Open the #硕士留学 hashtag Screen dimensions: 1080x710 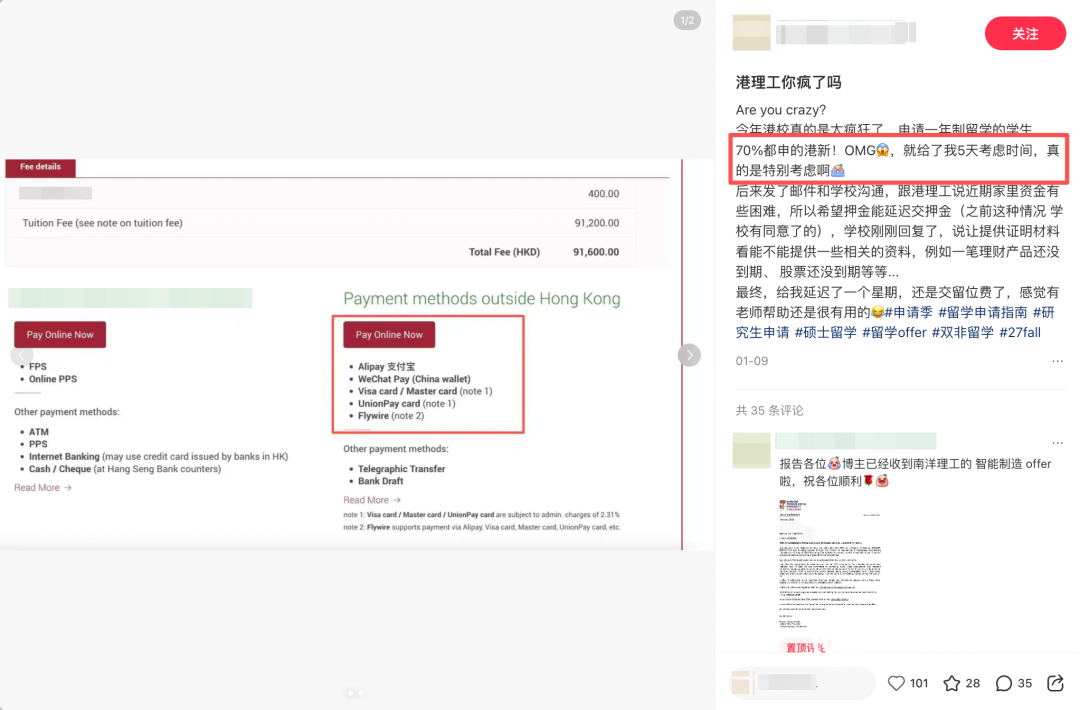coord(825,332)
